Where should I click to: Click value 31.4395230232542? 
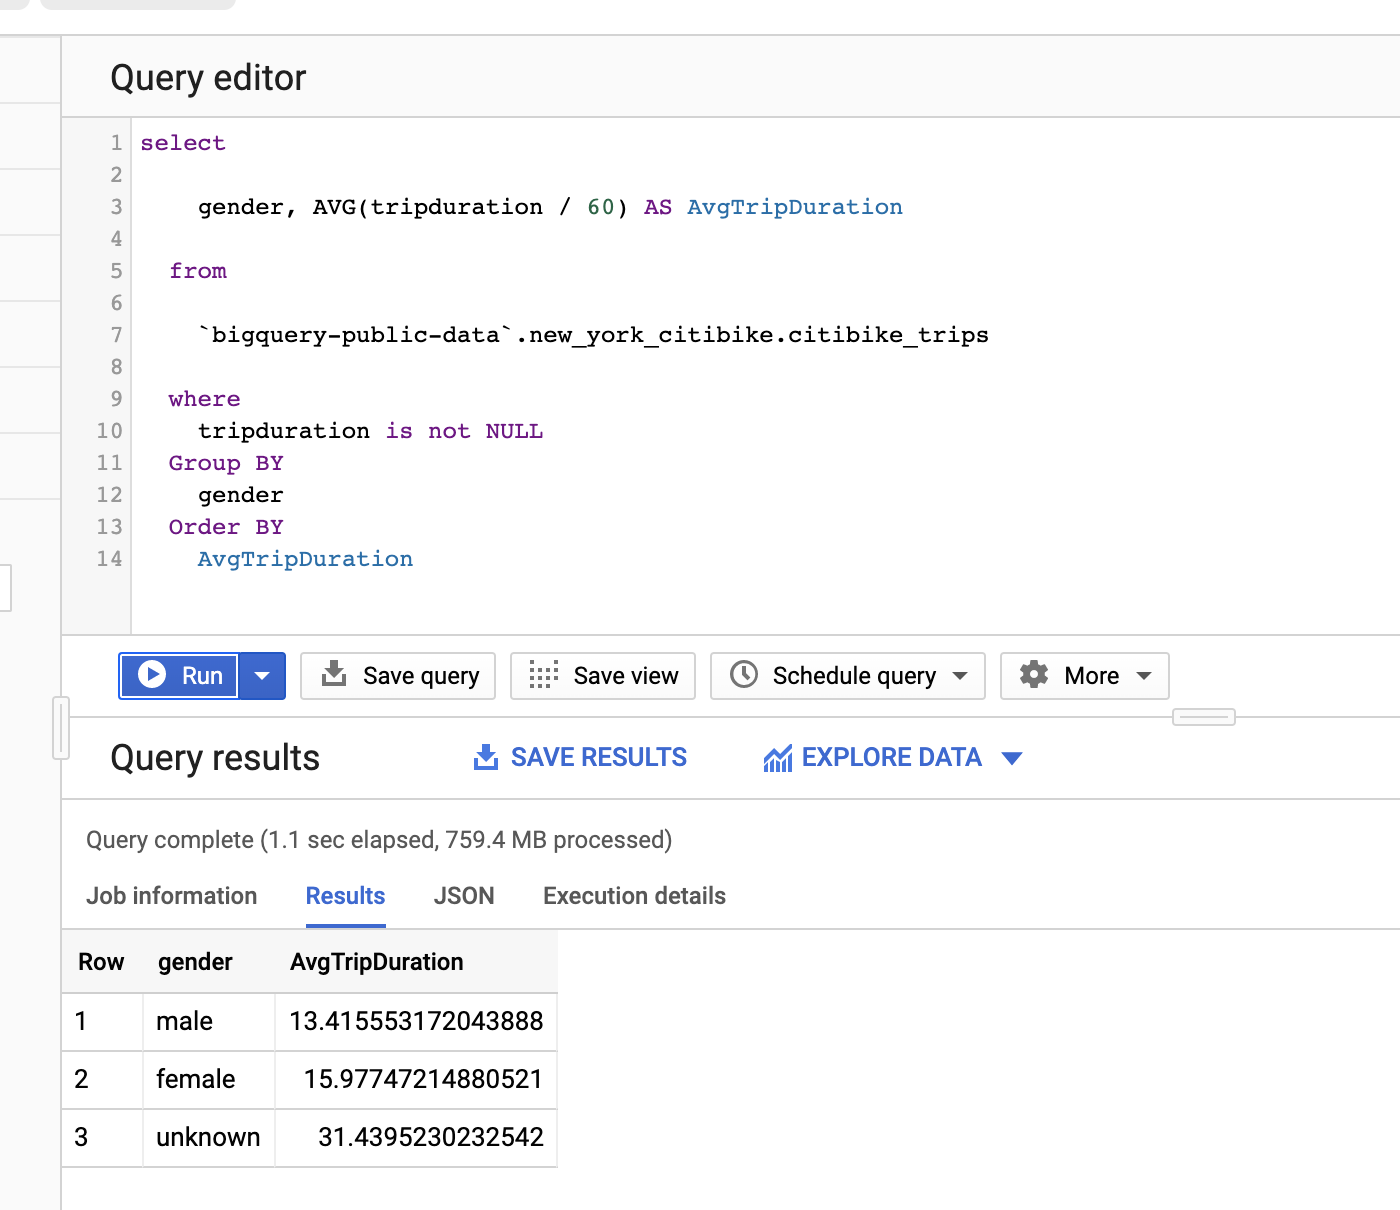pos(431,1137)
